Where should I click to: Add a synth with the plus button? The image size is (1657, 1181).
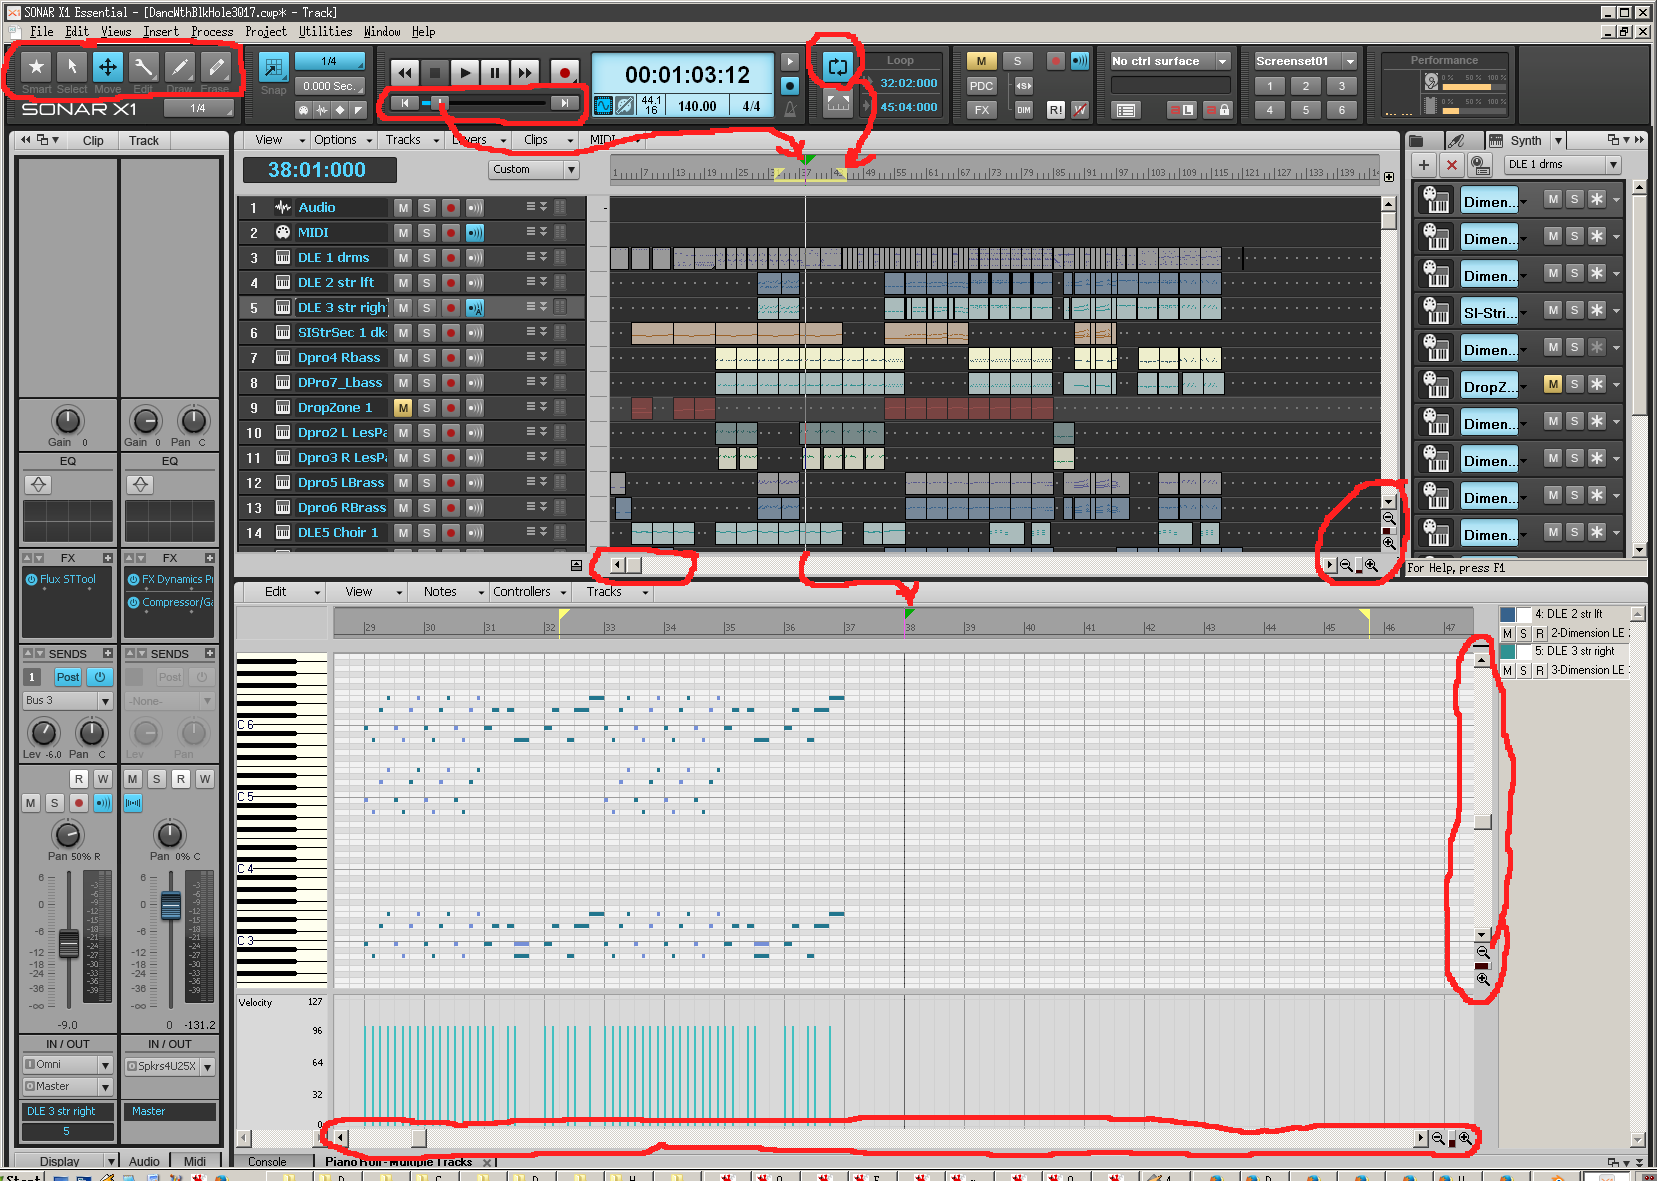1424,165
